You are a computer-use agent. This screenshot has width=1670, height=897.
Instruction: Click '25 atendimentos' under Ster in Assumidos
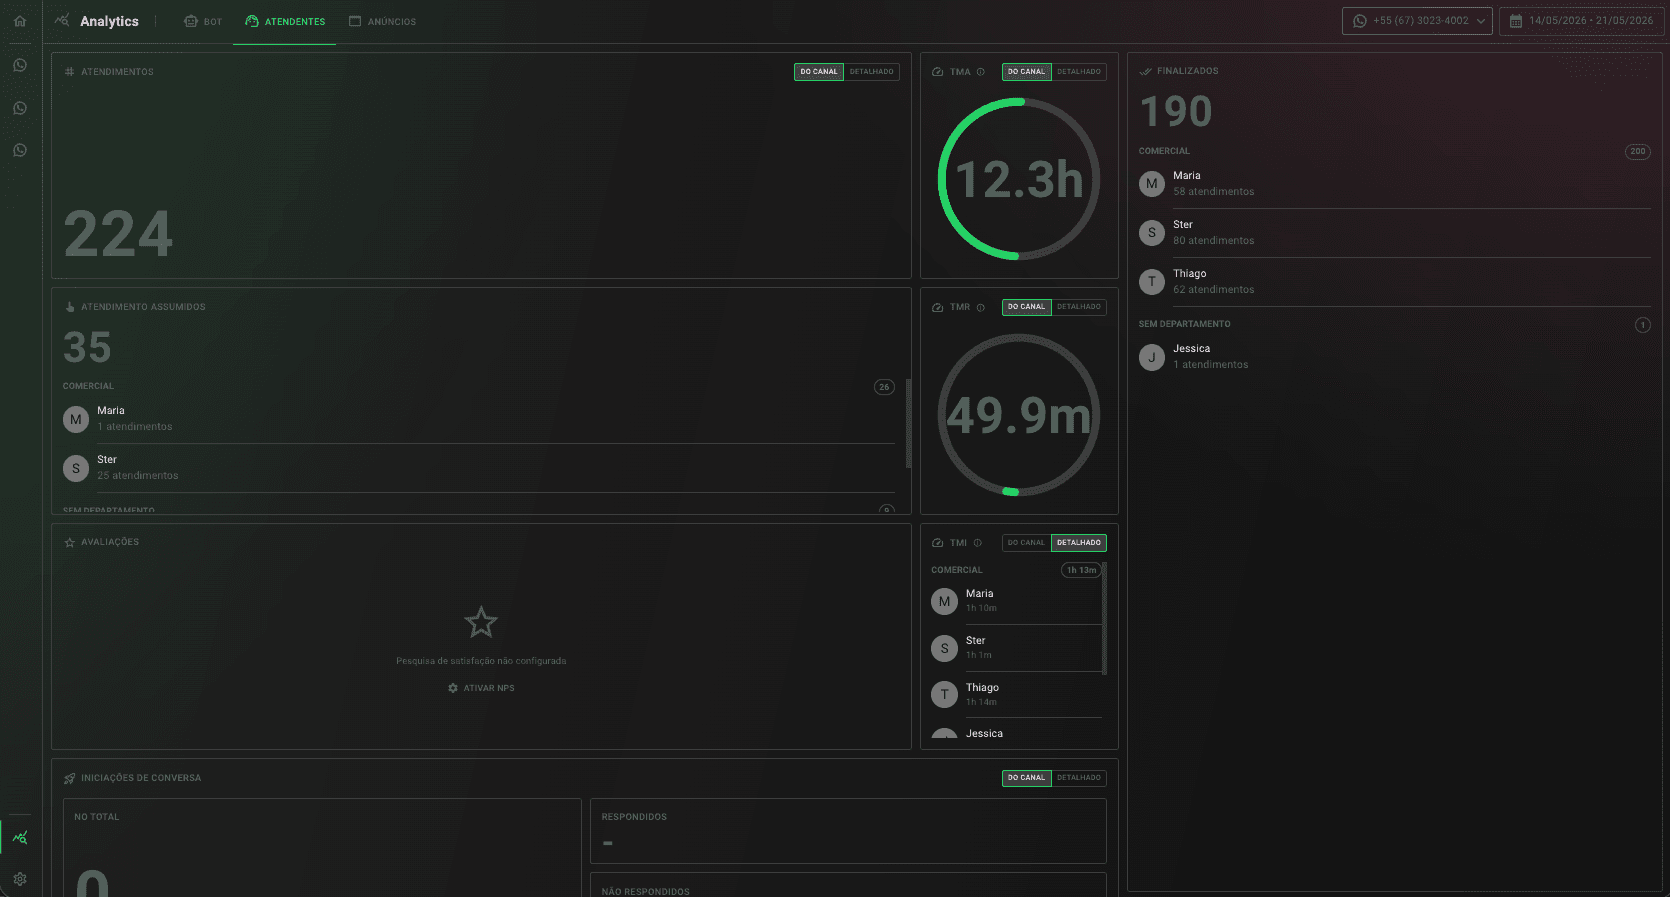click(138, 476)
